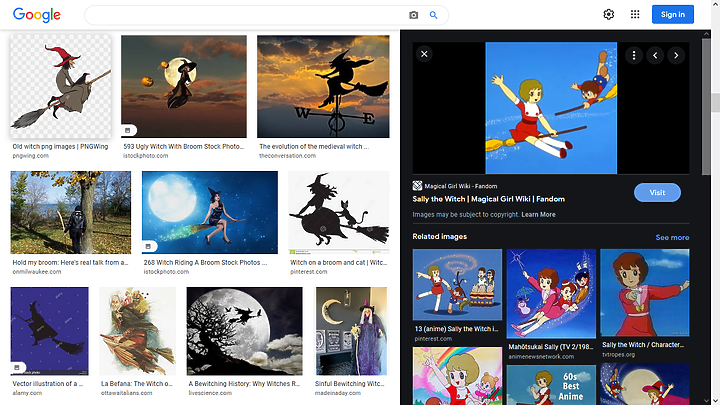Click the blue magnifier search icon
Screen dimensions: 720x405
[433, 15]
